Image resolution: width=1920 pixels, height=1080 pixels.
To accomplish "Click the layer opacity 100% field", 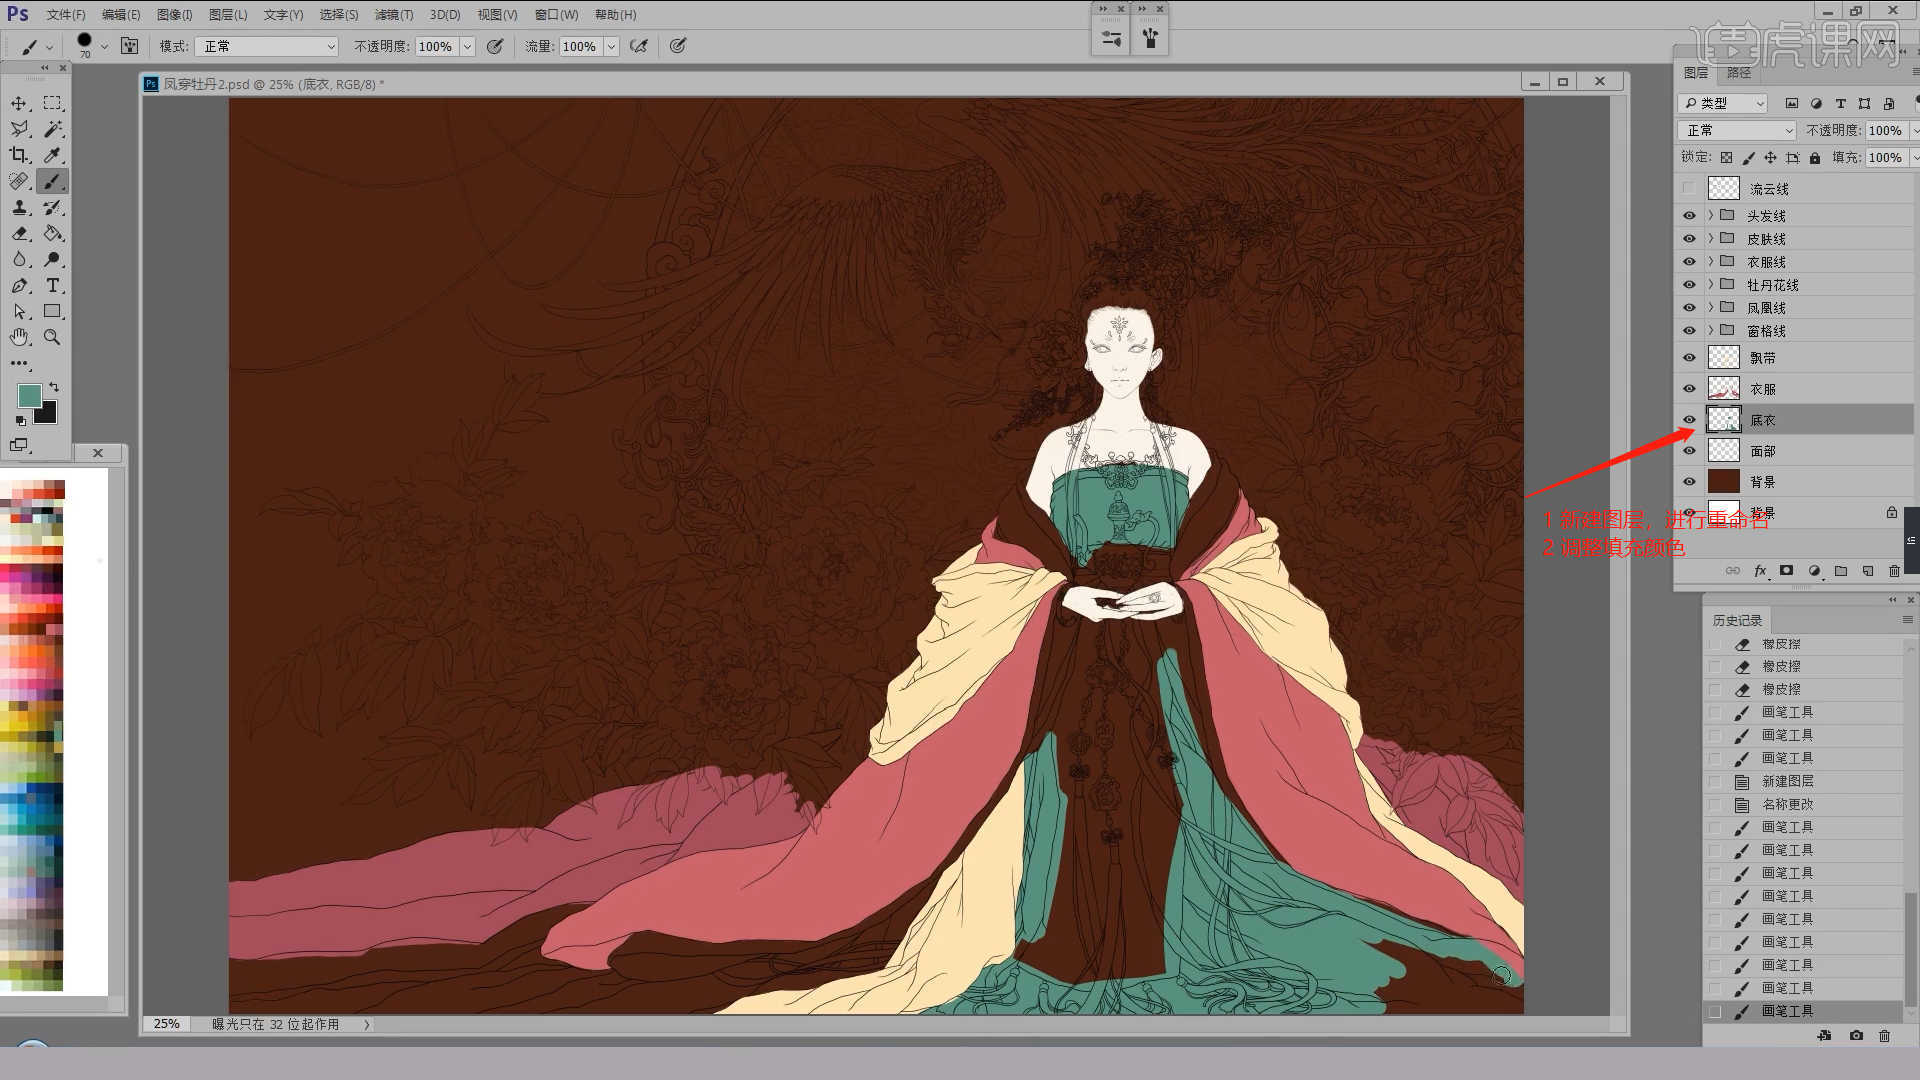I will (x=1886, y=130).
